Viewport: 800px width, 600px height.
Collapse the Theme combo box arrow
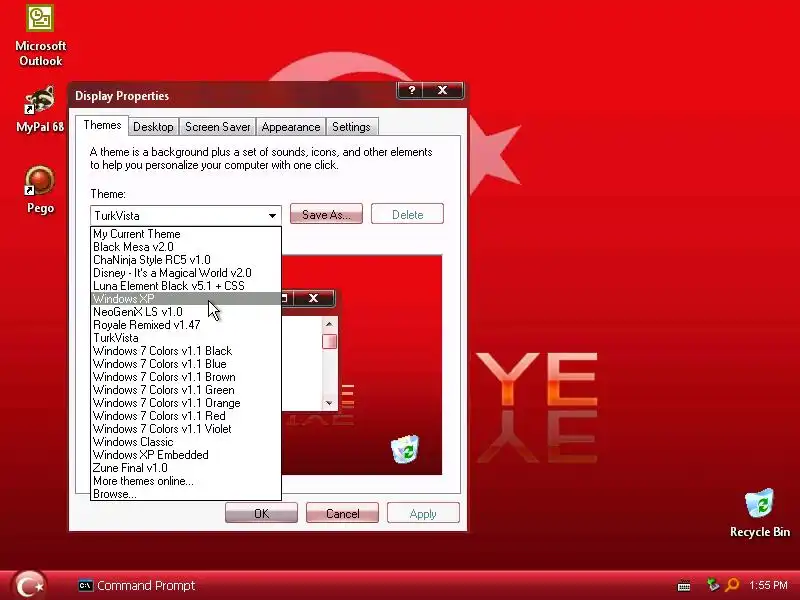[x=272, y=216]
